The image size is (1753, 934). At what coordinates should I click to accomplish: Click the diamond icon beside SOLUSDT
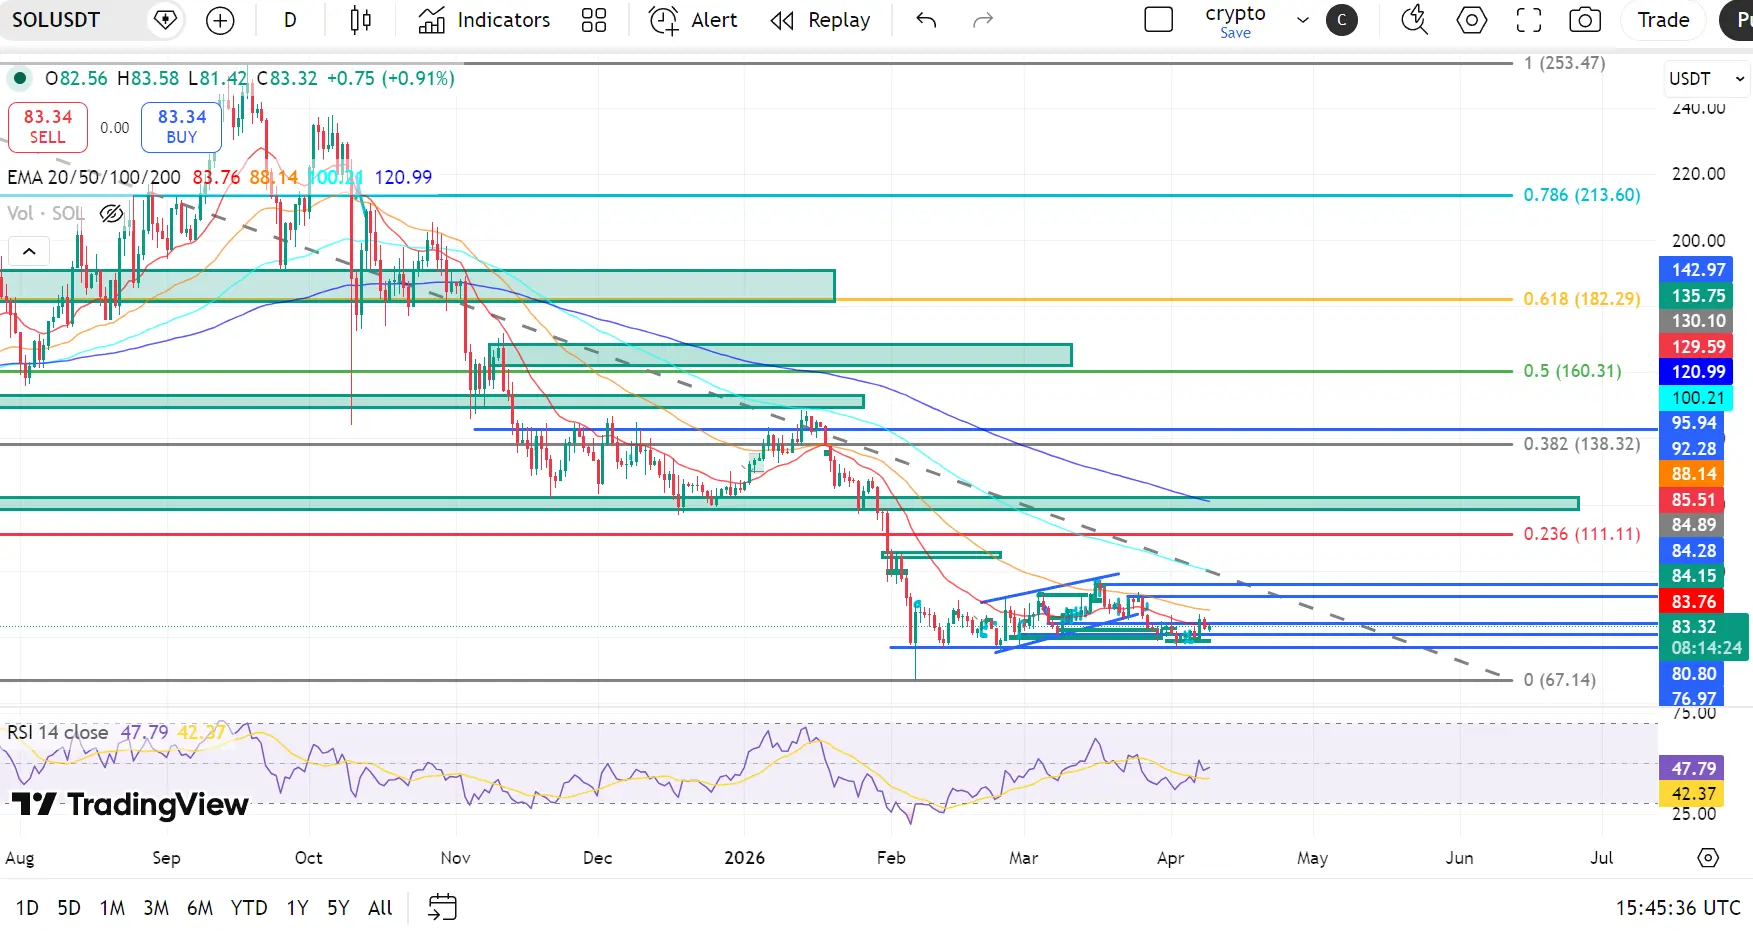click(165, 20)
